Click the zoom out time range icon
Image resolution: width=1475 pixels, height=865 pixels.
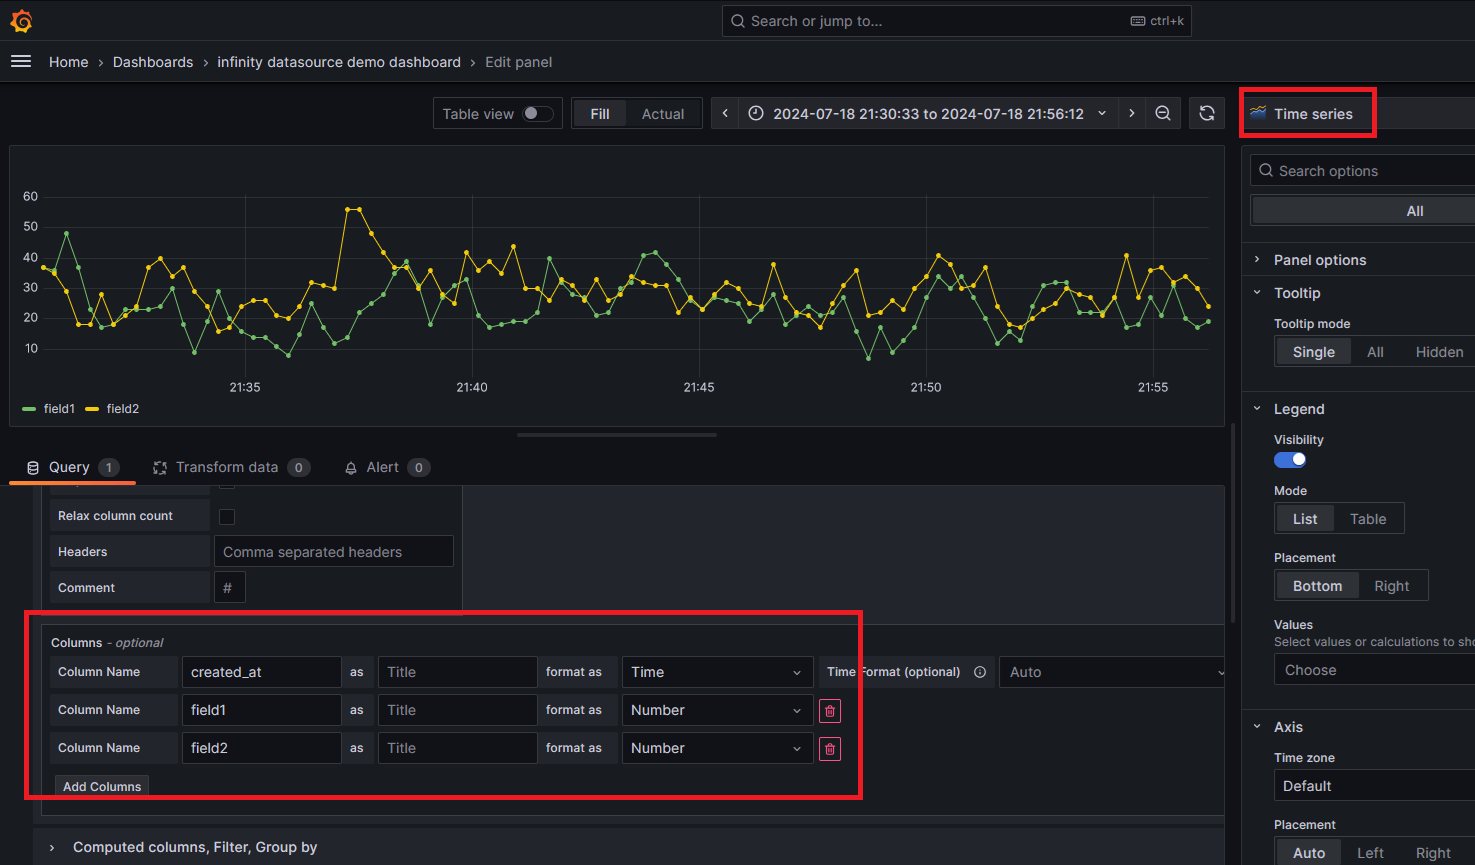tap(1163, 114)
